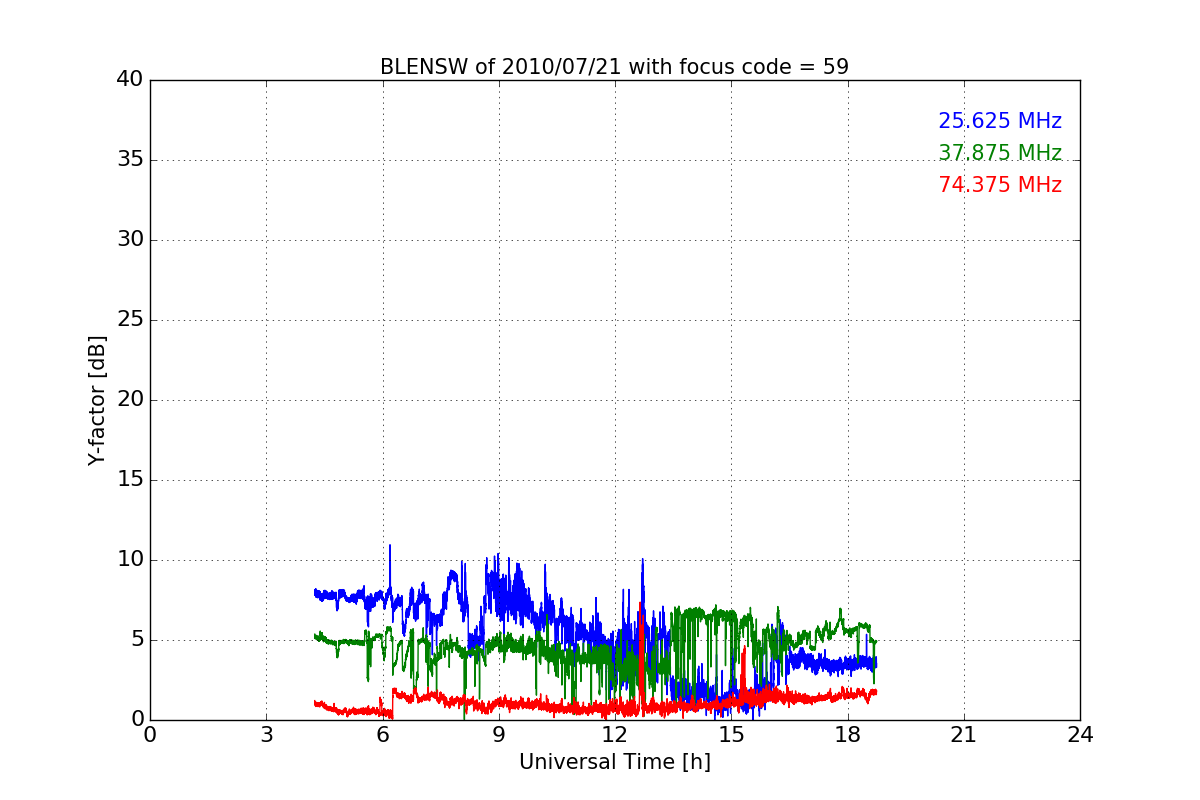1200x800 pixels.
Task: Click the y-axis tick label 15
Action: tap(130, 480)
